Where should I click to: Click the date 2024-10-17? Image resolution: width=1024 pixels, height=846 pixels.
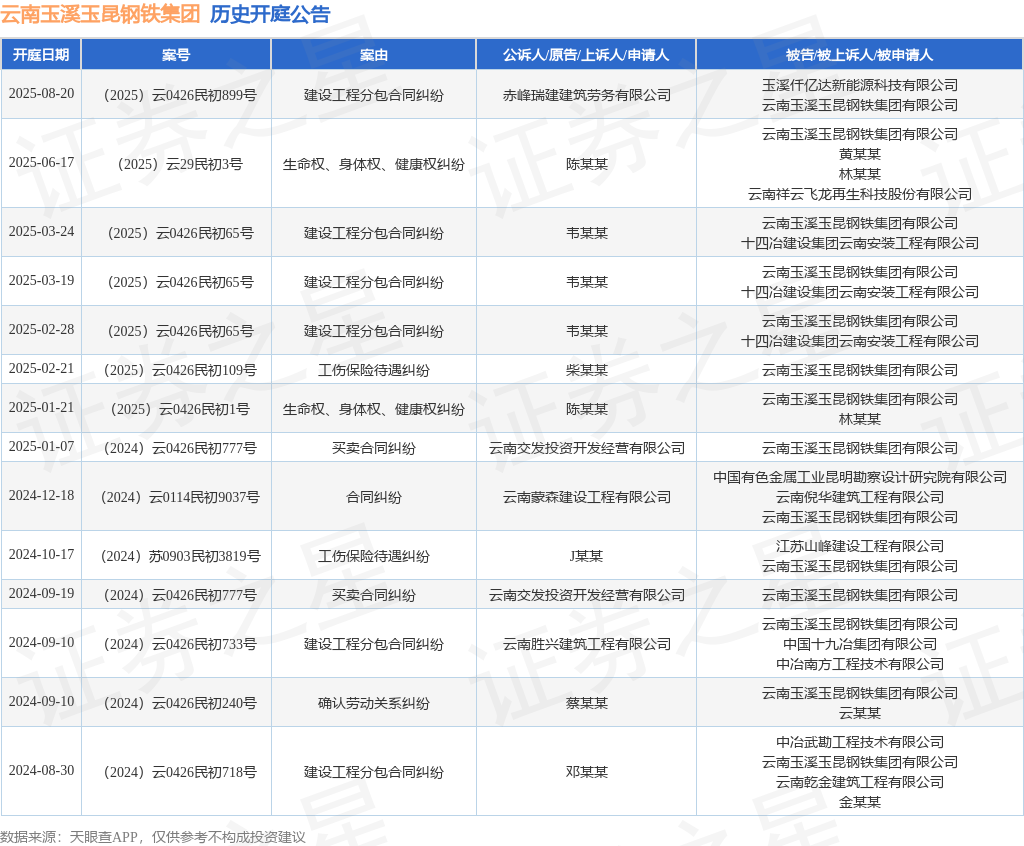coord(41,554)
